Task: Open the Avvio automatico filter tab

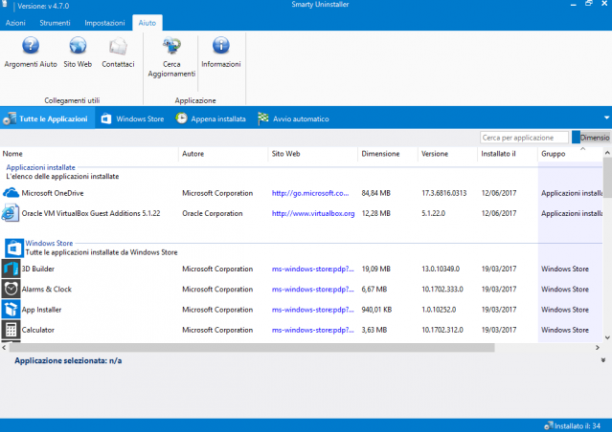Action: coord(294,119)
